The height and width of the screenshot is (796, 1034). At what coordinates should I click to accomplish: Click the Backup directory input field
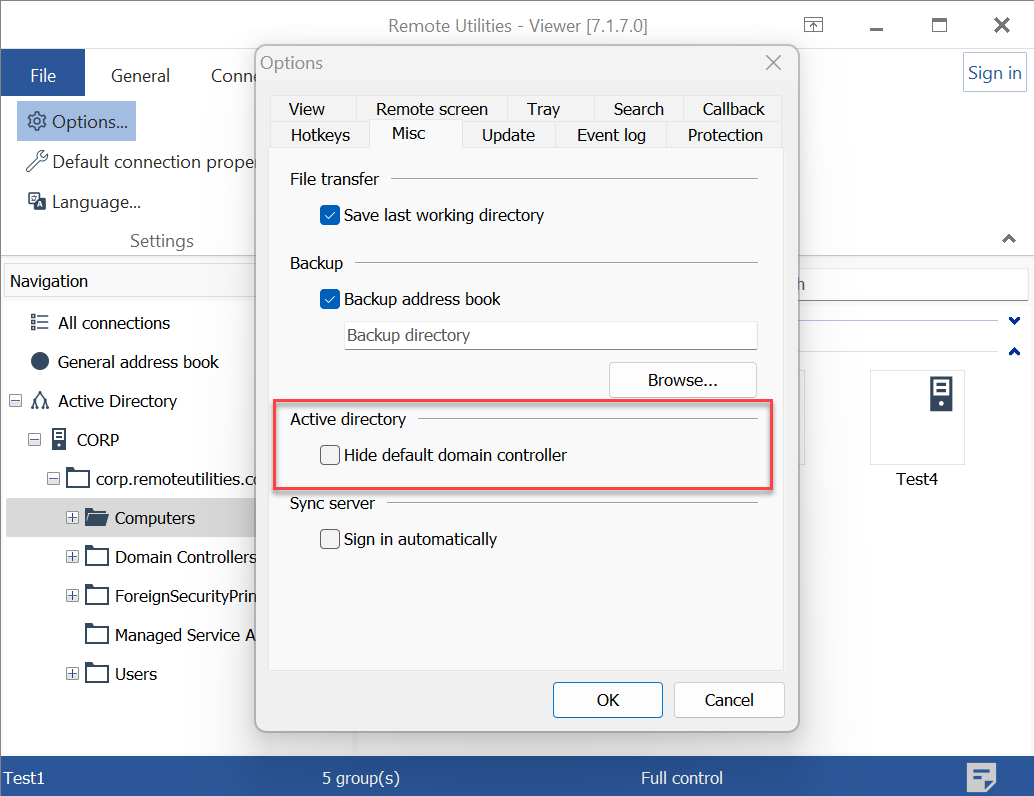coord(550,335)
